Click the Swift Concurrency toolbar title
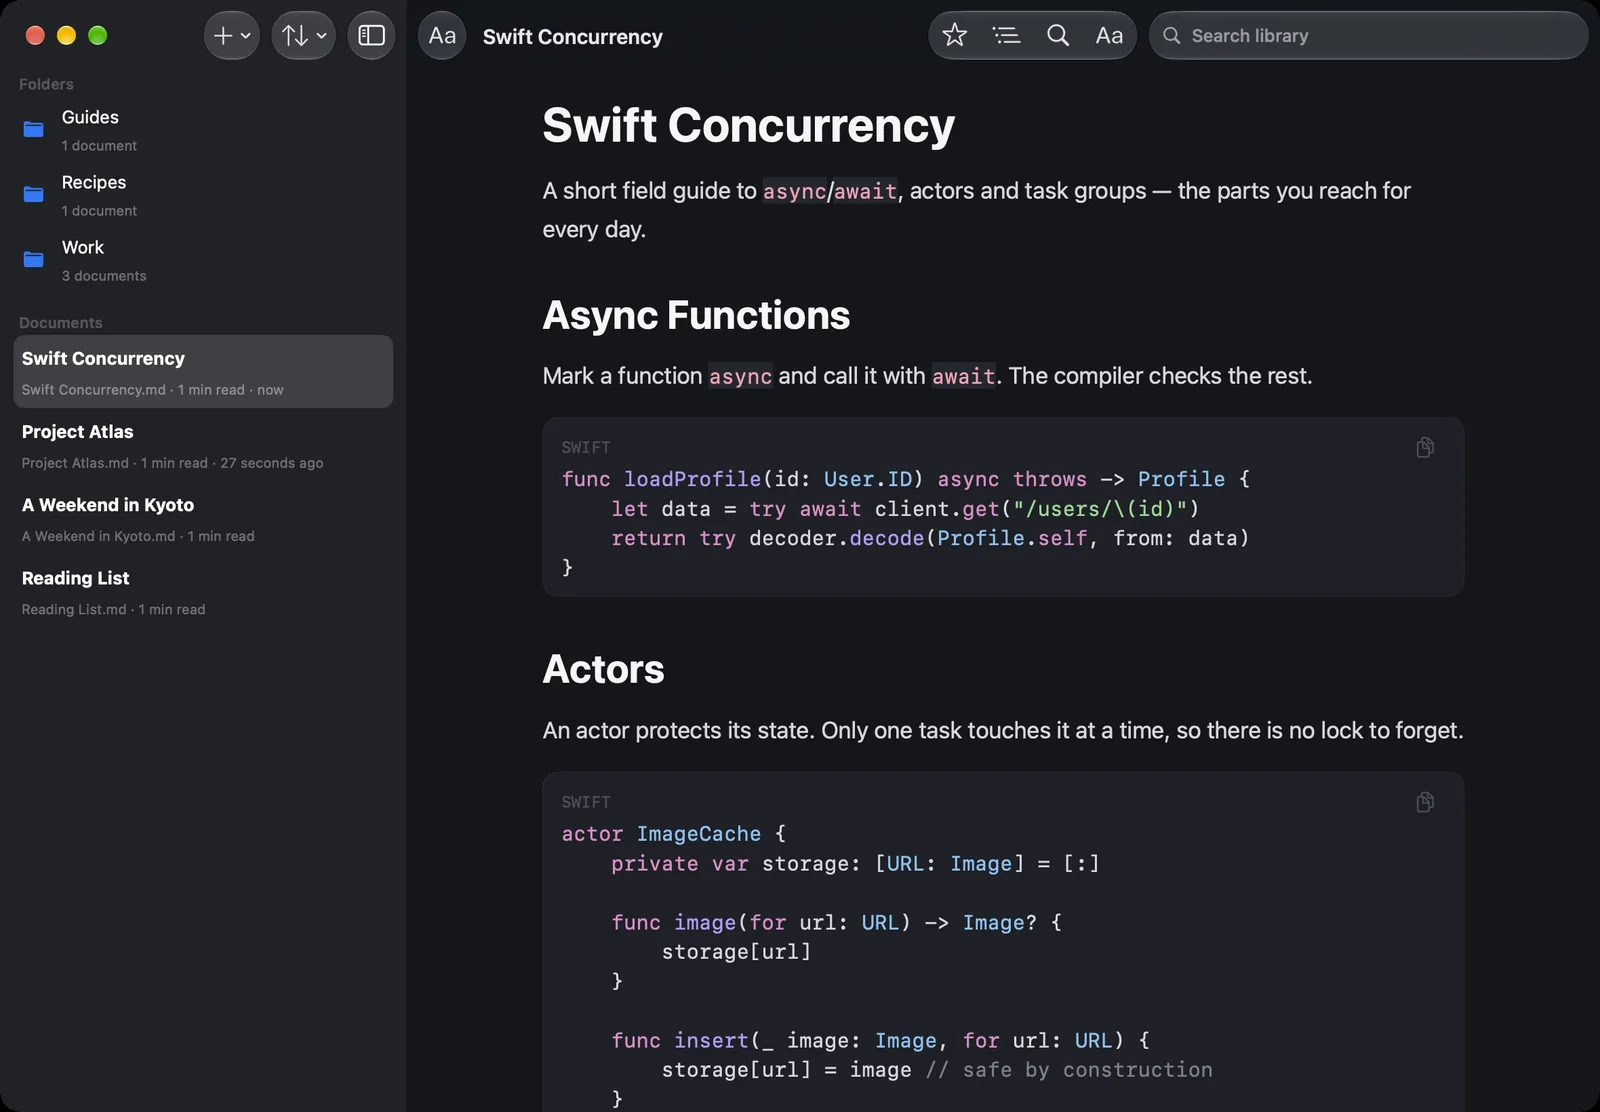Viewport: 1600px width, 1112px height. (572, 37)
